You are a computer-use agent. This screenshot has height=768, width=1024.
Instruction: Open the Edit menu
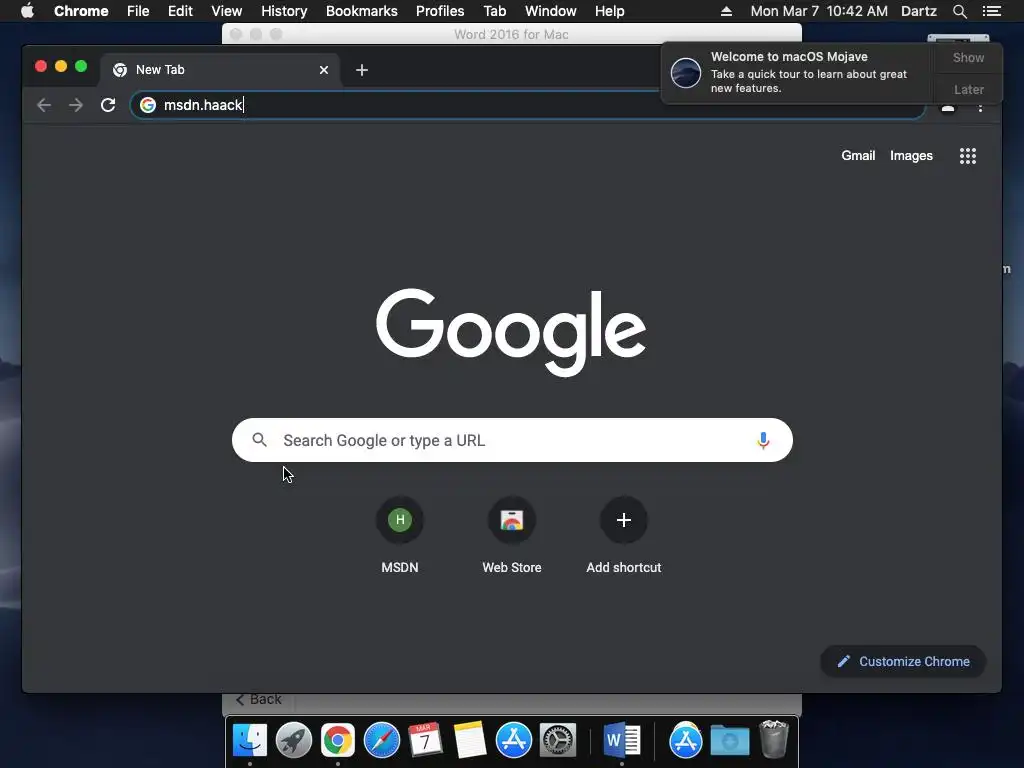point(180,11)
